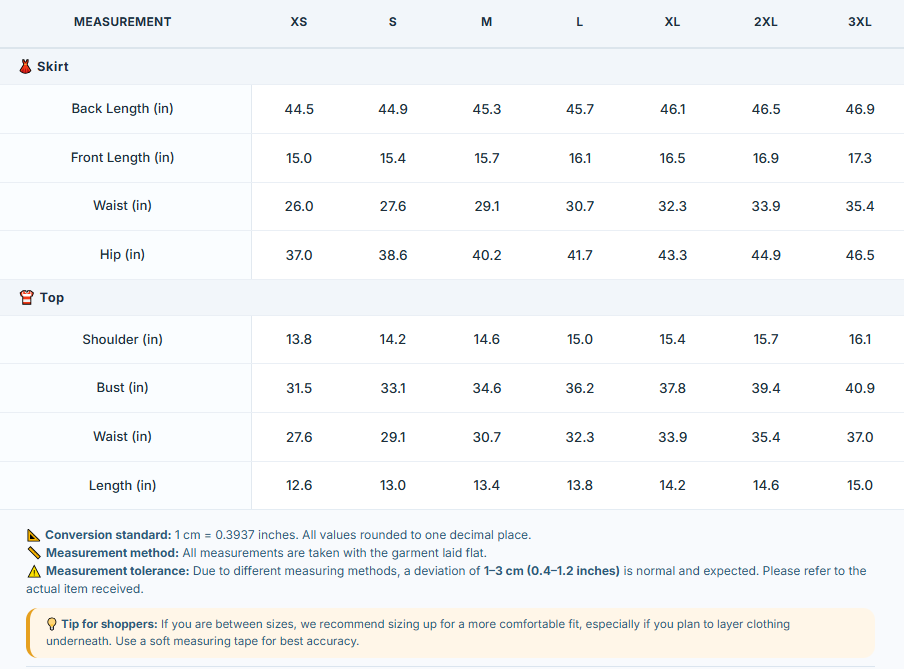Click the lightbulb icon beside Tip for shoppers

[52, 624]
